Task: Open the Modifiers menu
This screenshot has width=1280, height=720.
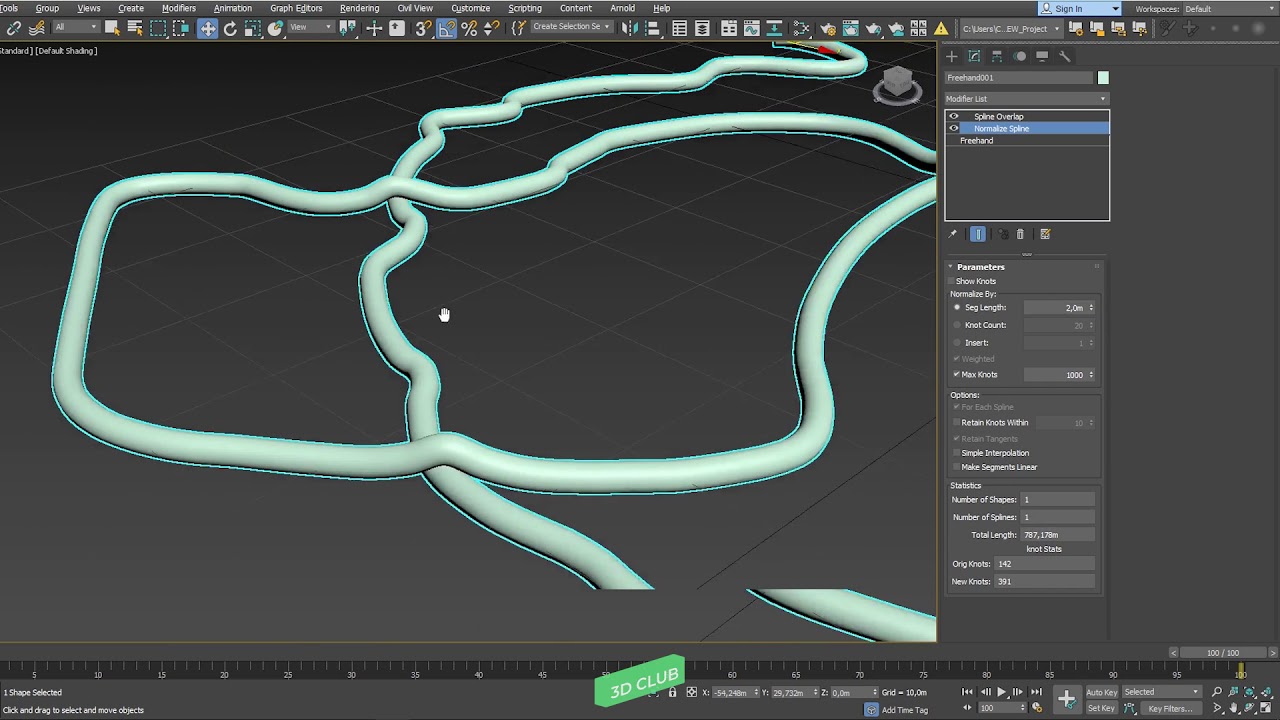Action: coord(179,8)
